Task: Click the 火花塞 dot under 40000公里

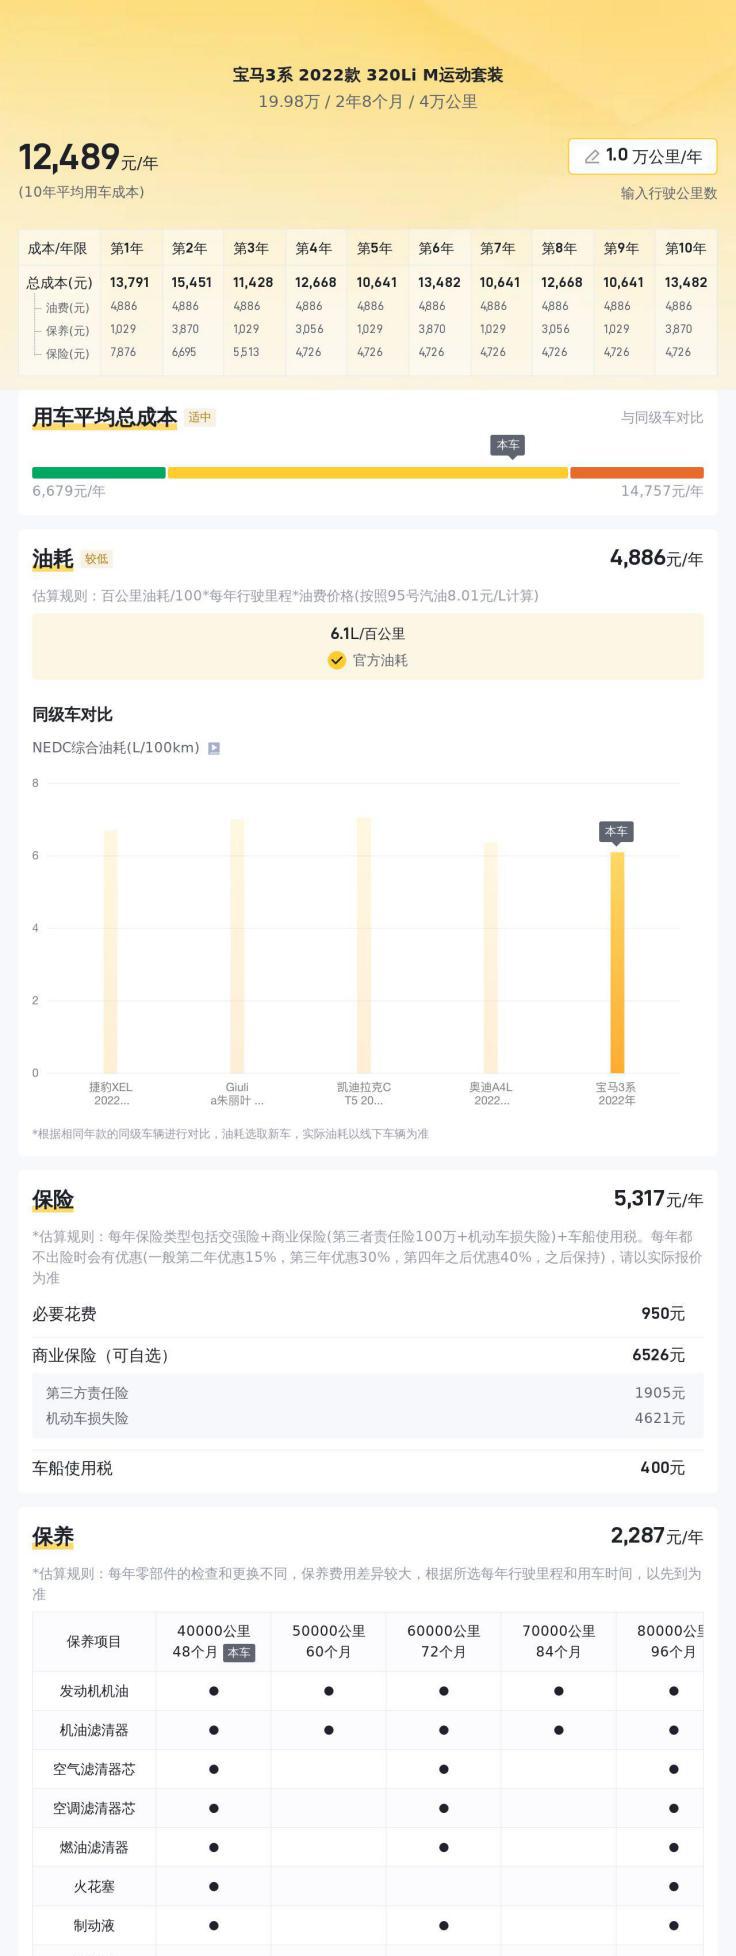Action: 214,1886
